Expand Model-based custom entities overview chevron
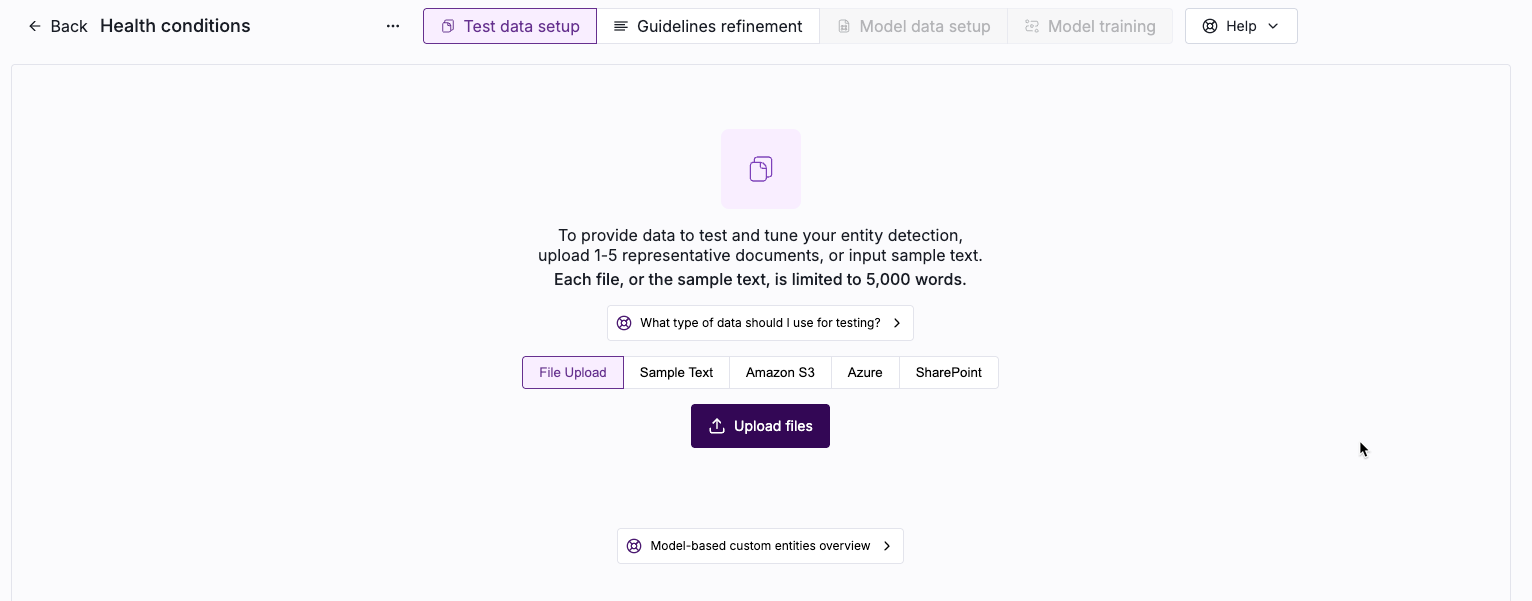This screenshot has height=601, width=1532. click(x=887, y=546)
